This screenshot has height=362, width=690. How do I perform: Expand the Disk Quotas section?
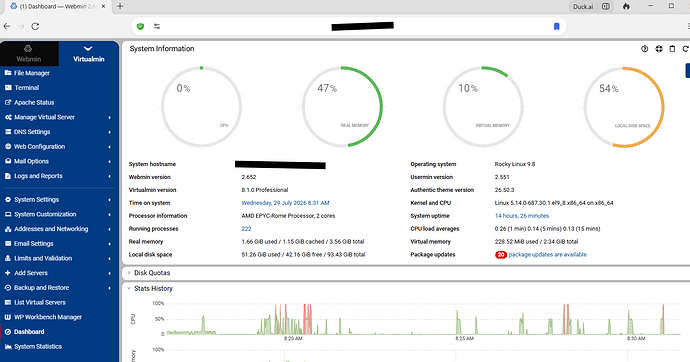pyautogui.click(x=152, y=273)
